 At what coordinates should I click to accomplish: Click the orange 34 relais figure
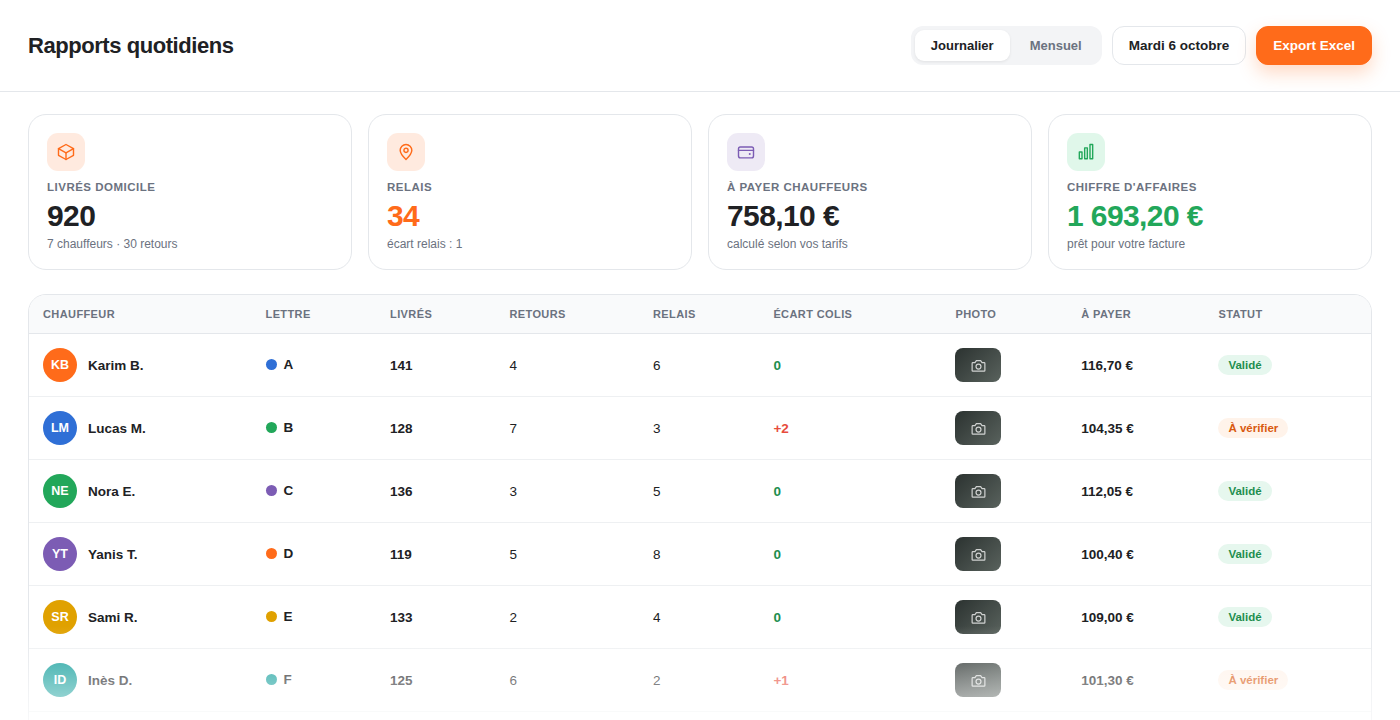pos(403,216)
